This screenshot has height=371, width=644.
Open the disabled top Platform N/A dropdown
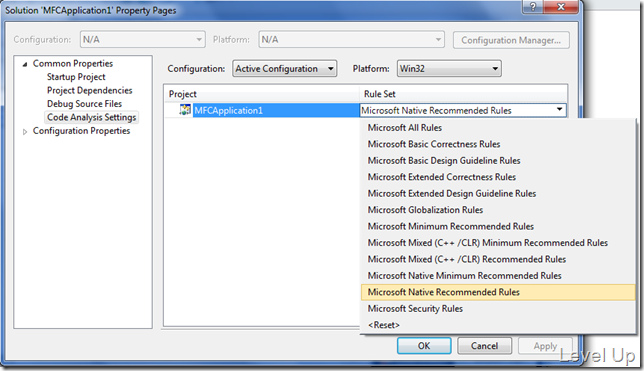coord(351,39)
